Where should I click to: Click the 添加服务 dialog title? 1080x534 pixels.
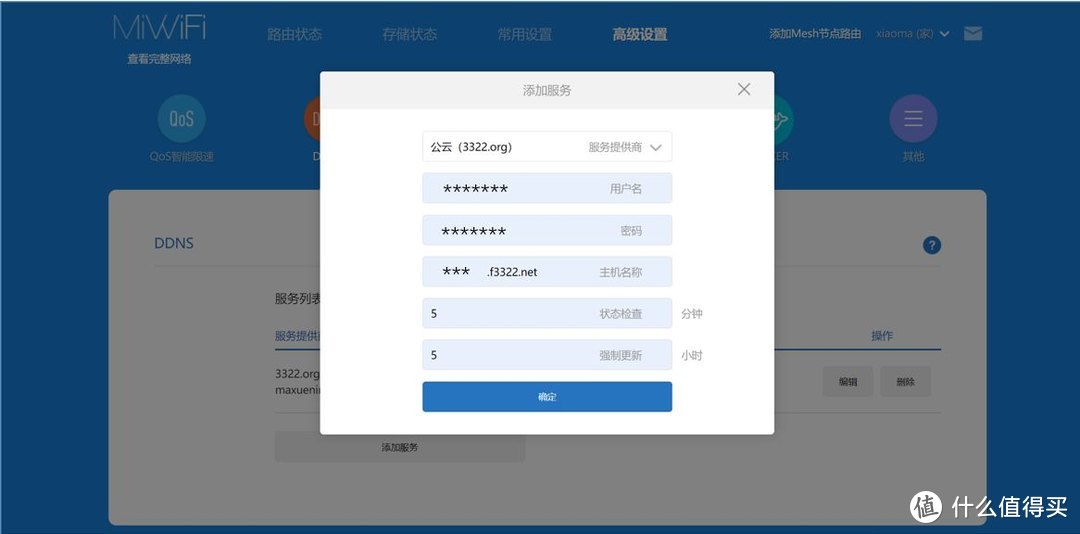[547, 90]
